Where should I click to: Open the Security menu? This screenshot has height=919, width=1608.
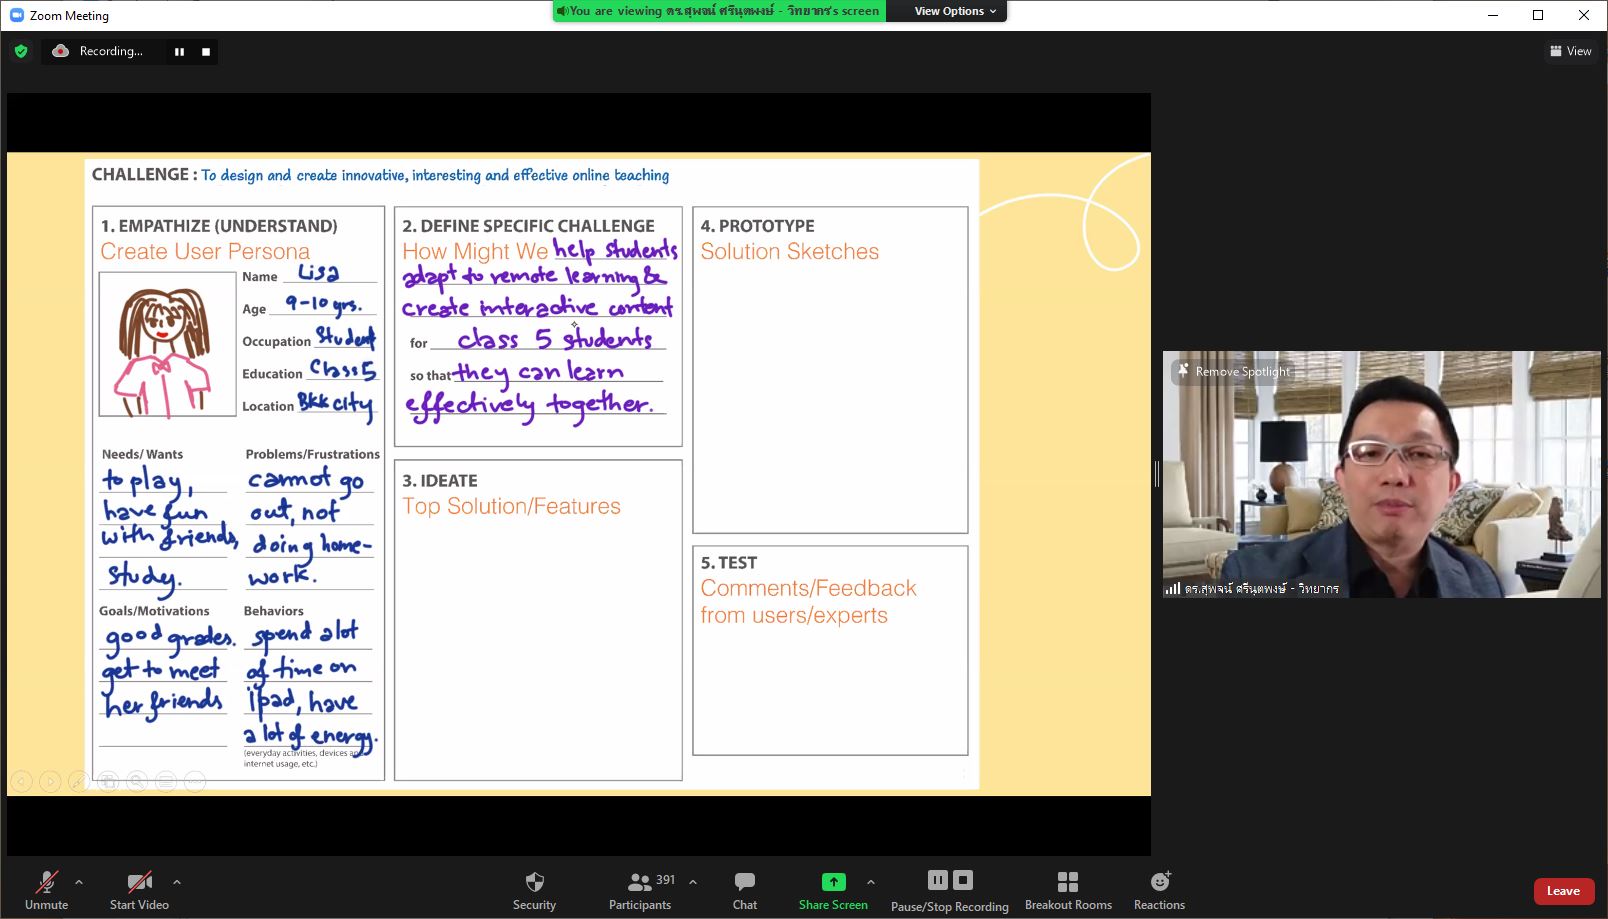coord(534,889)
